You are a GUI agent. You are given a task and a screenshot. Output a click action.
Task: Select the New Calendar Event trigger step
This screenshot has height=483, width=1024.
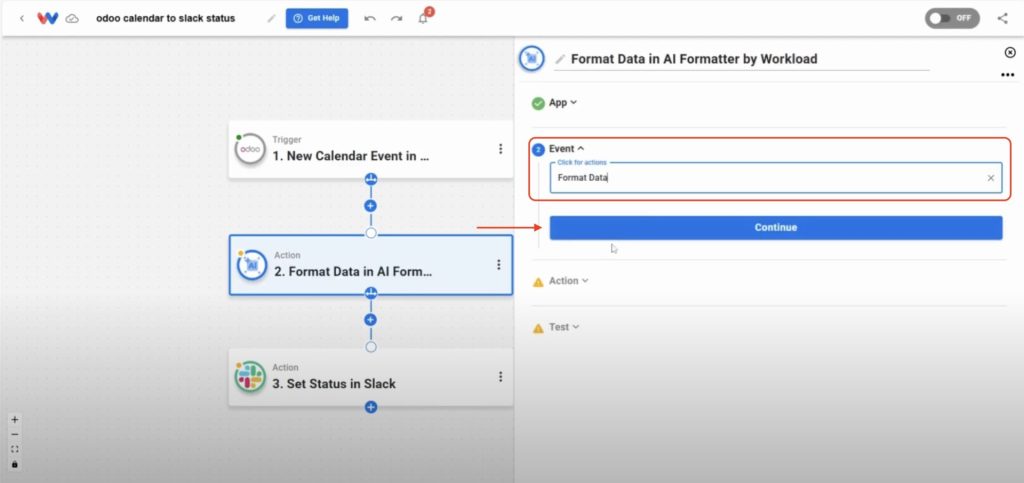(x=371, y=149)
